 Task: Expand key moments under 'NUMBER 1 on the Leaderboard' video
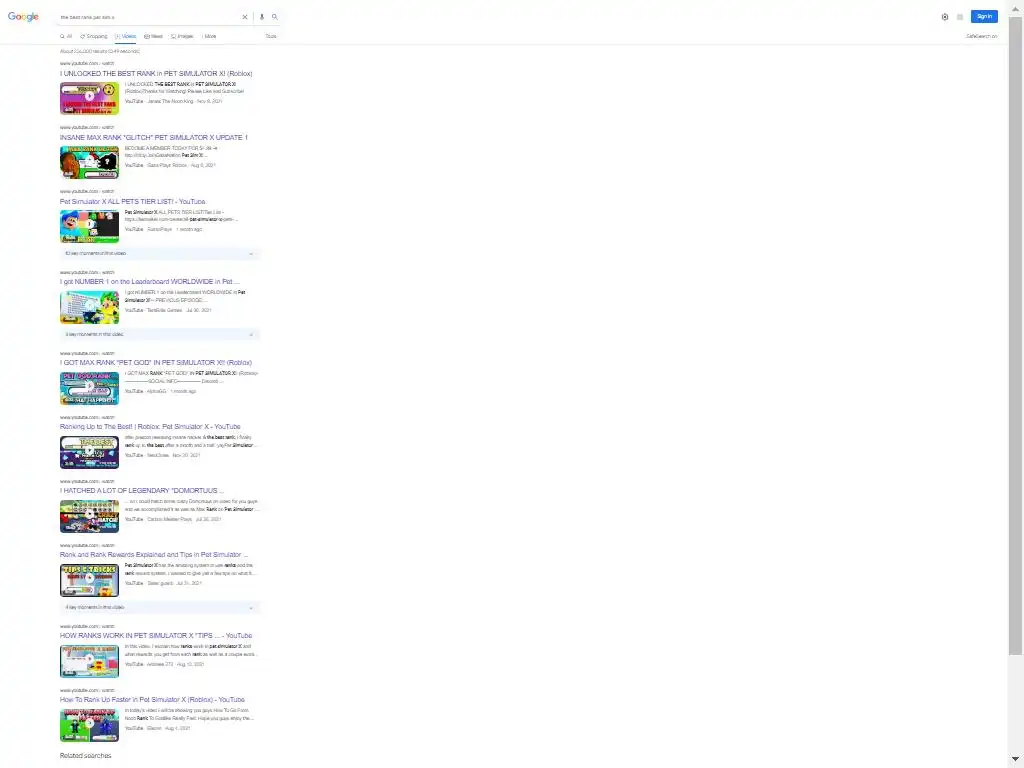[x=160, y=334]
